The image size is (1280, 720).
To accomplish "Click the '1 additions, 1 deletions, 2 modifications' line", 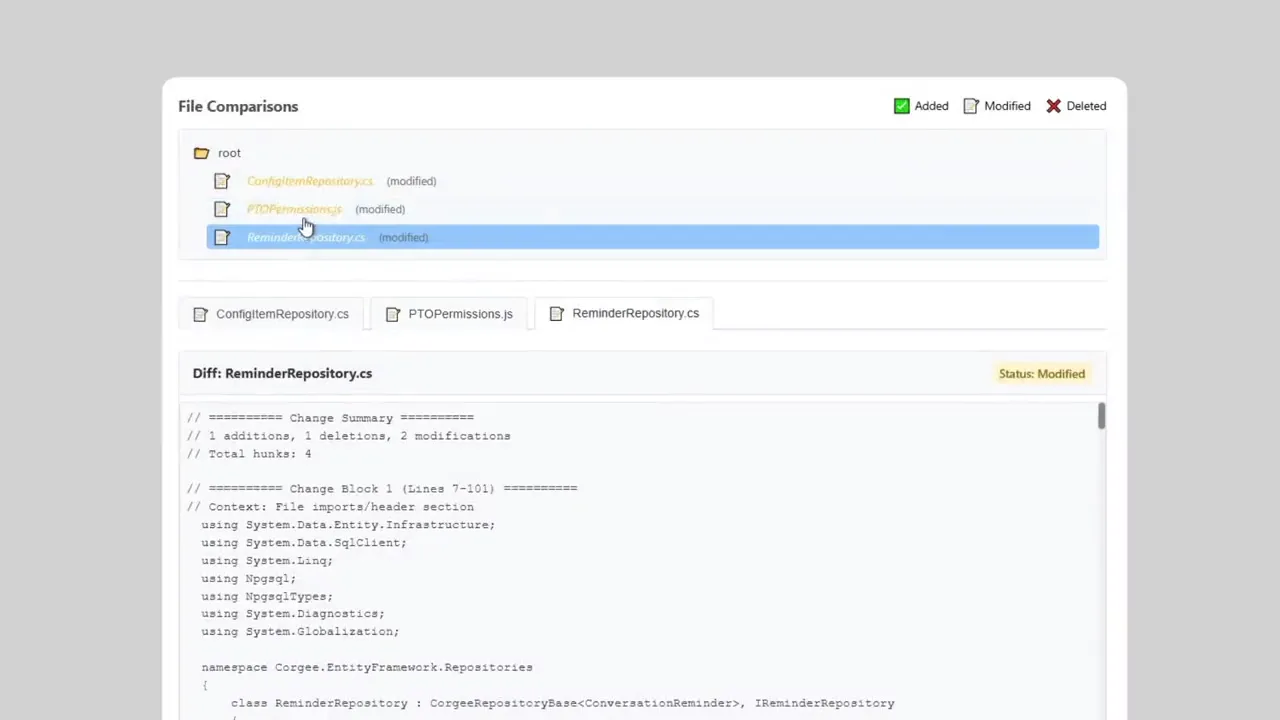I will pos(348,436).
